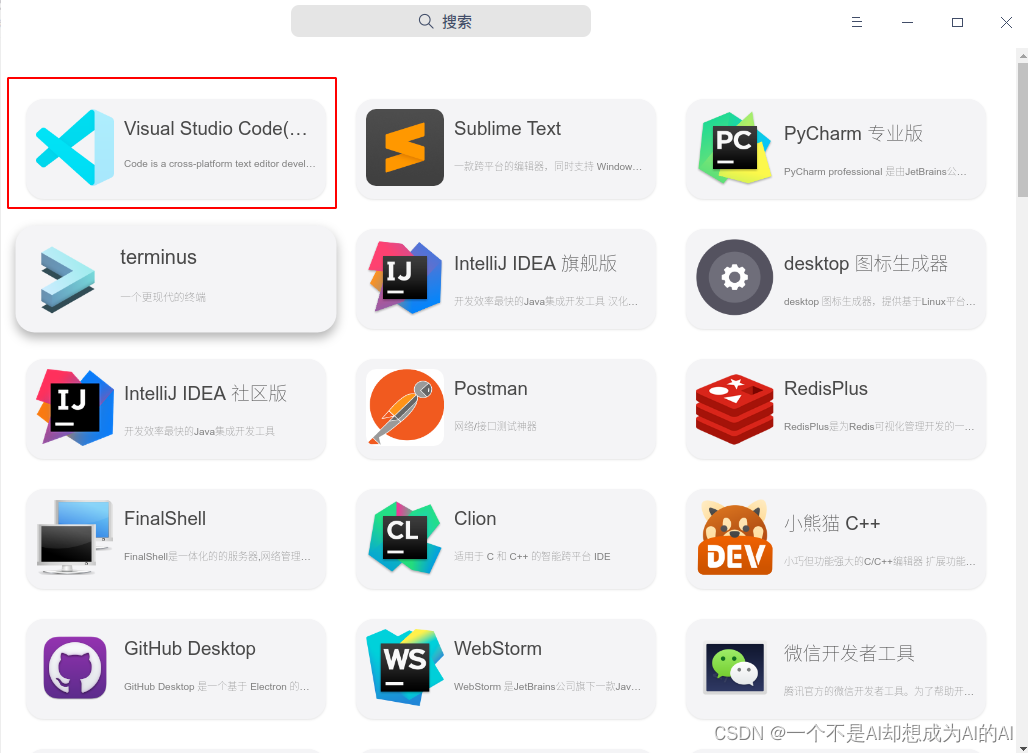1028x753 pixels.
Task: Close the app store window
Action: pyautogui.click(x=1006, y=22)
